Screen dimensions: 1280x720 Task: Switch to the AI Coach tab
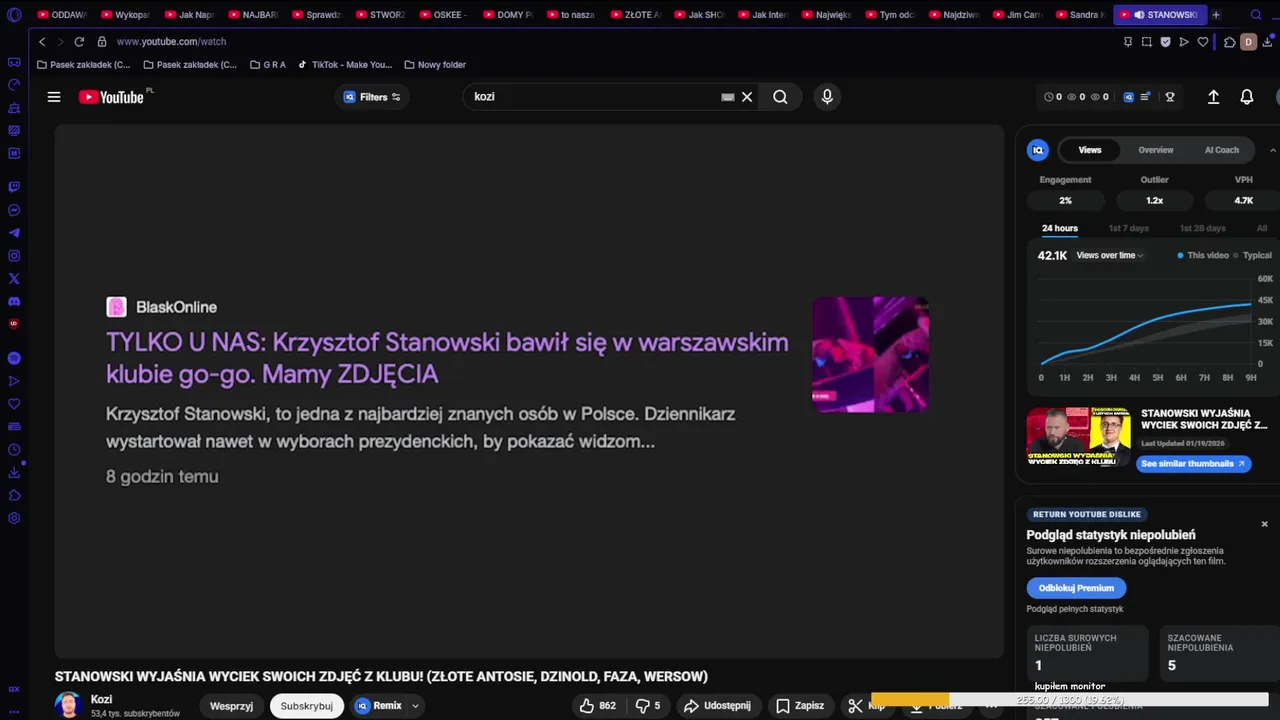click(x=1221, y=150)
